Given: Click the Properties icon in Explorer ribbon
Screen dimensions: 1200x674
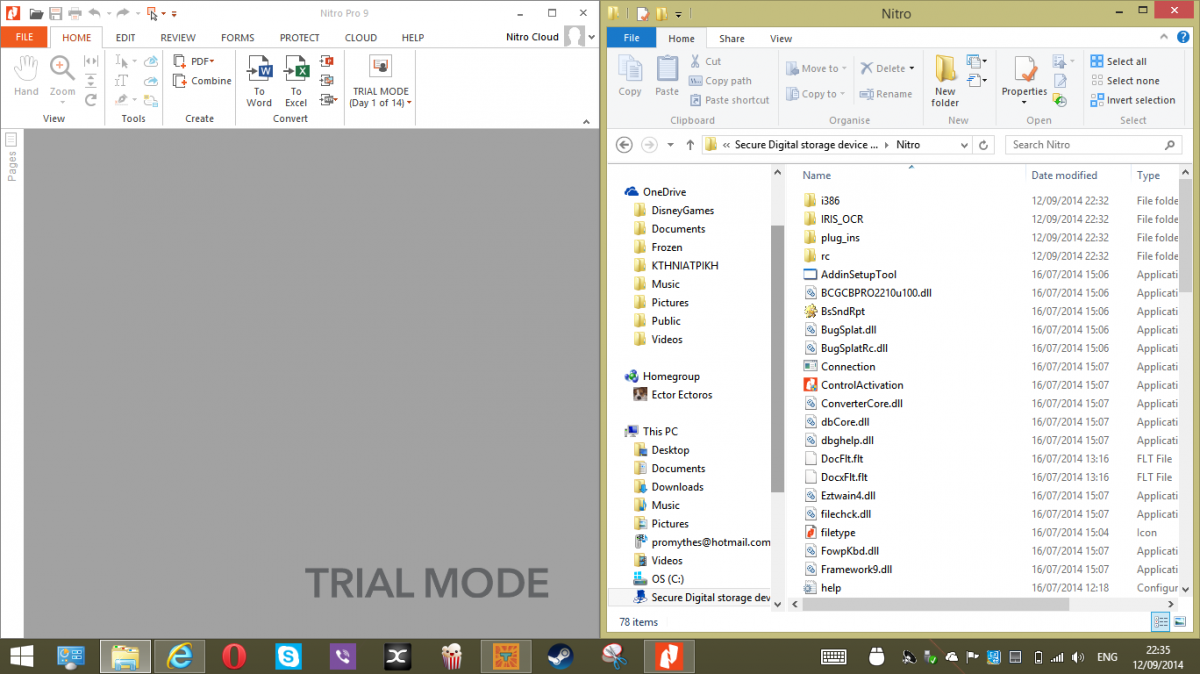Looking at the screenshot, I should click(1024, 70).
